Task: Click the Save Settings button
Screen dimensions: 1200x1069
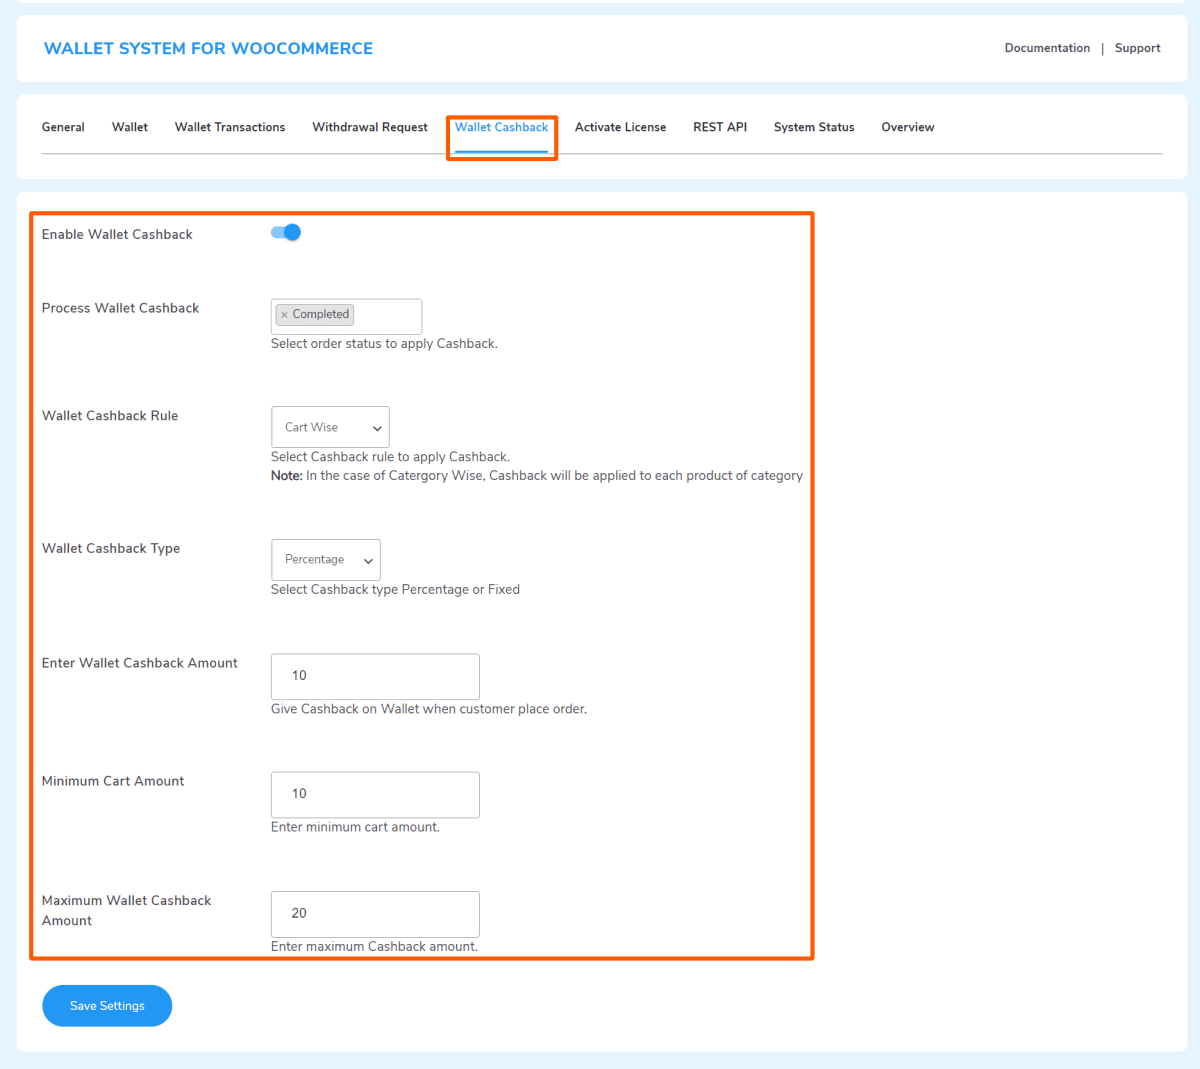Action: tap(107, 1006)
